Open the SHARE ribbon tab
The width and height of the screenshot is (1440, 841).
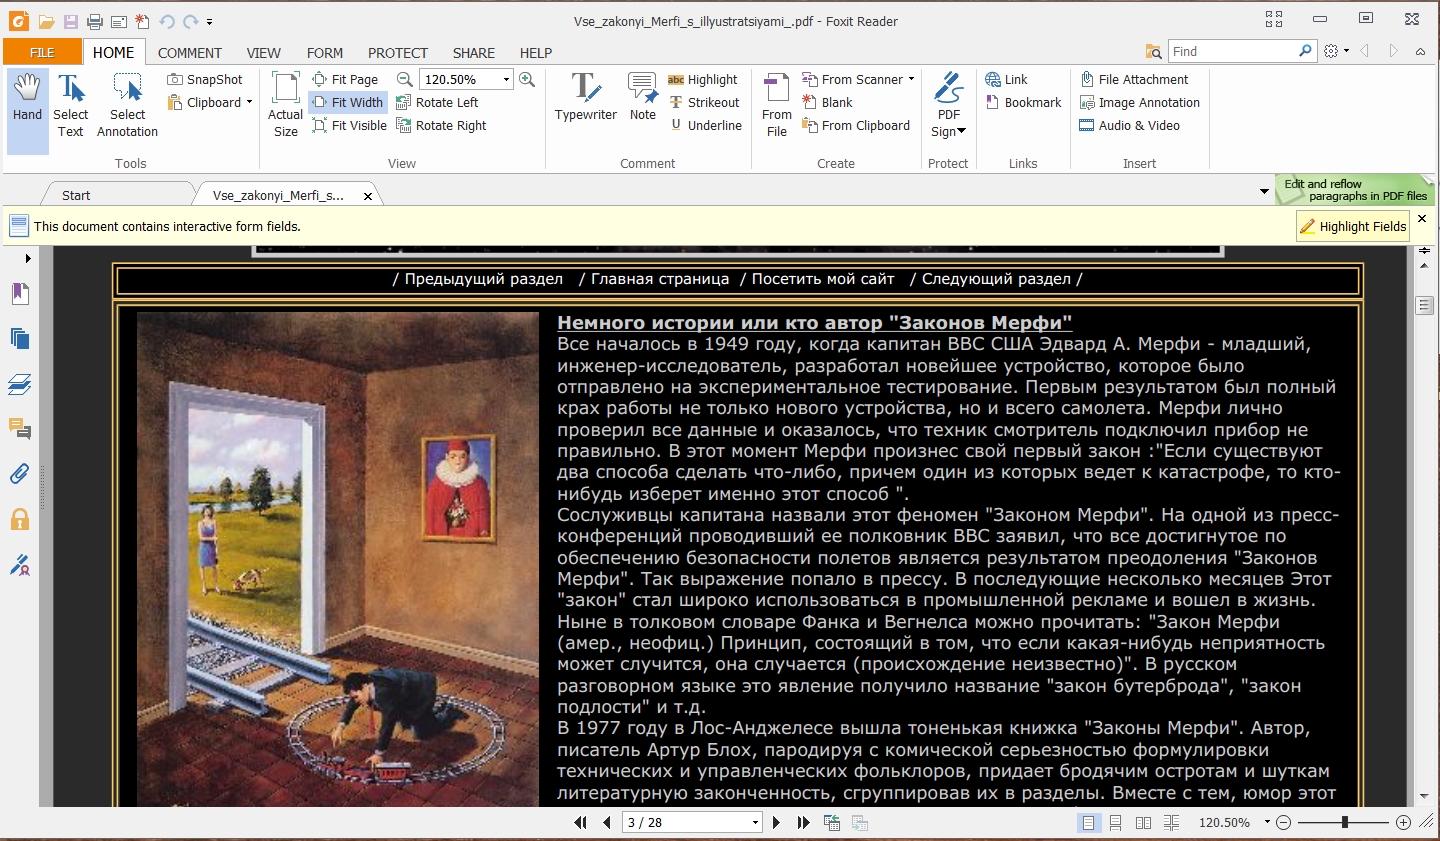[474, 53]
